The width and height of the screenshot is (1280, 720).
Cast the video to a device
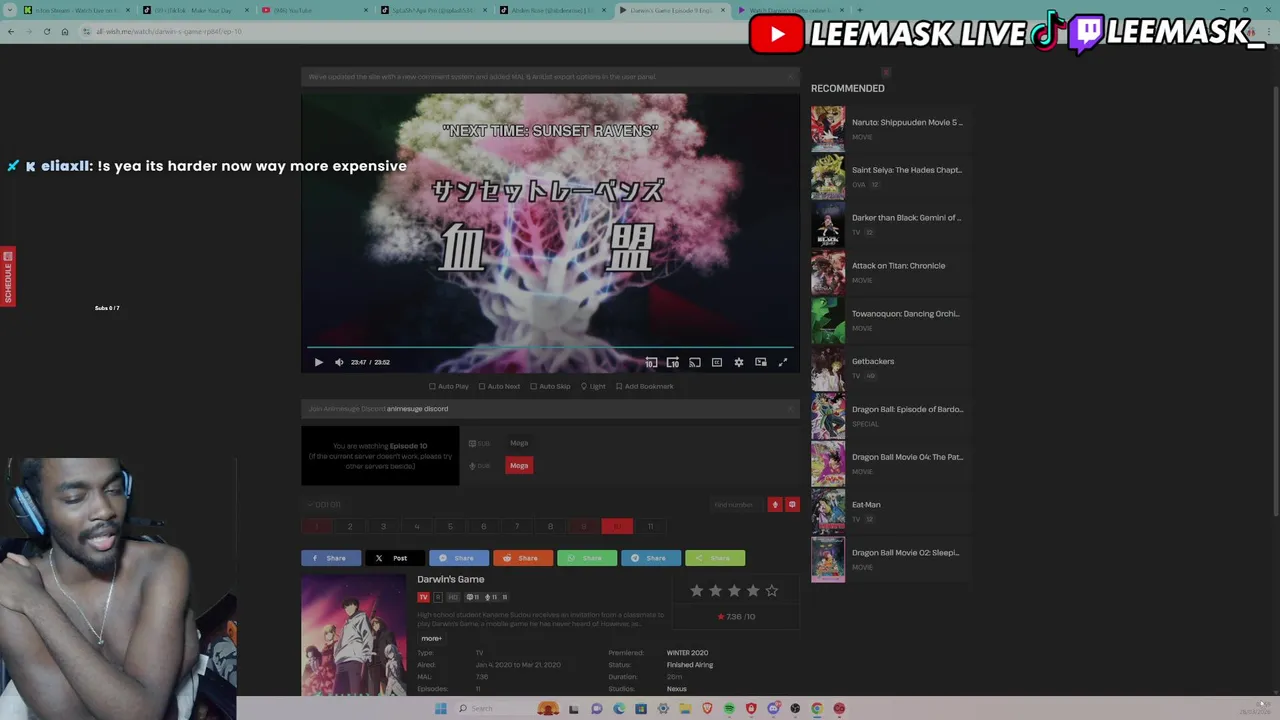tap(695, 362)
